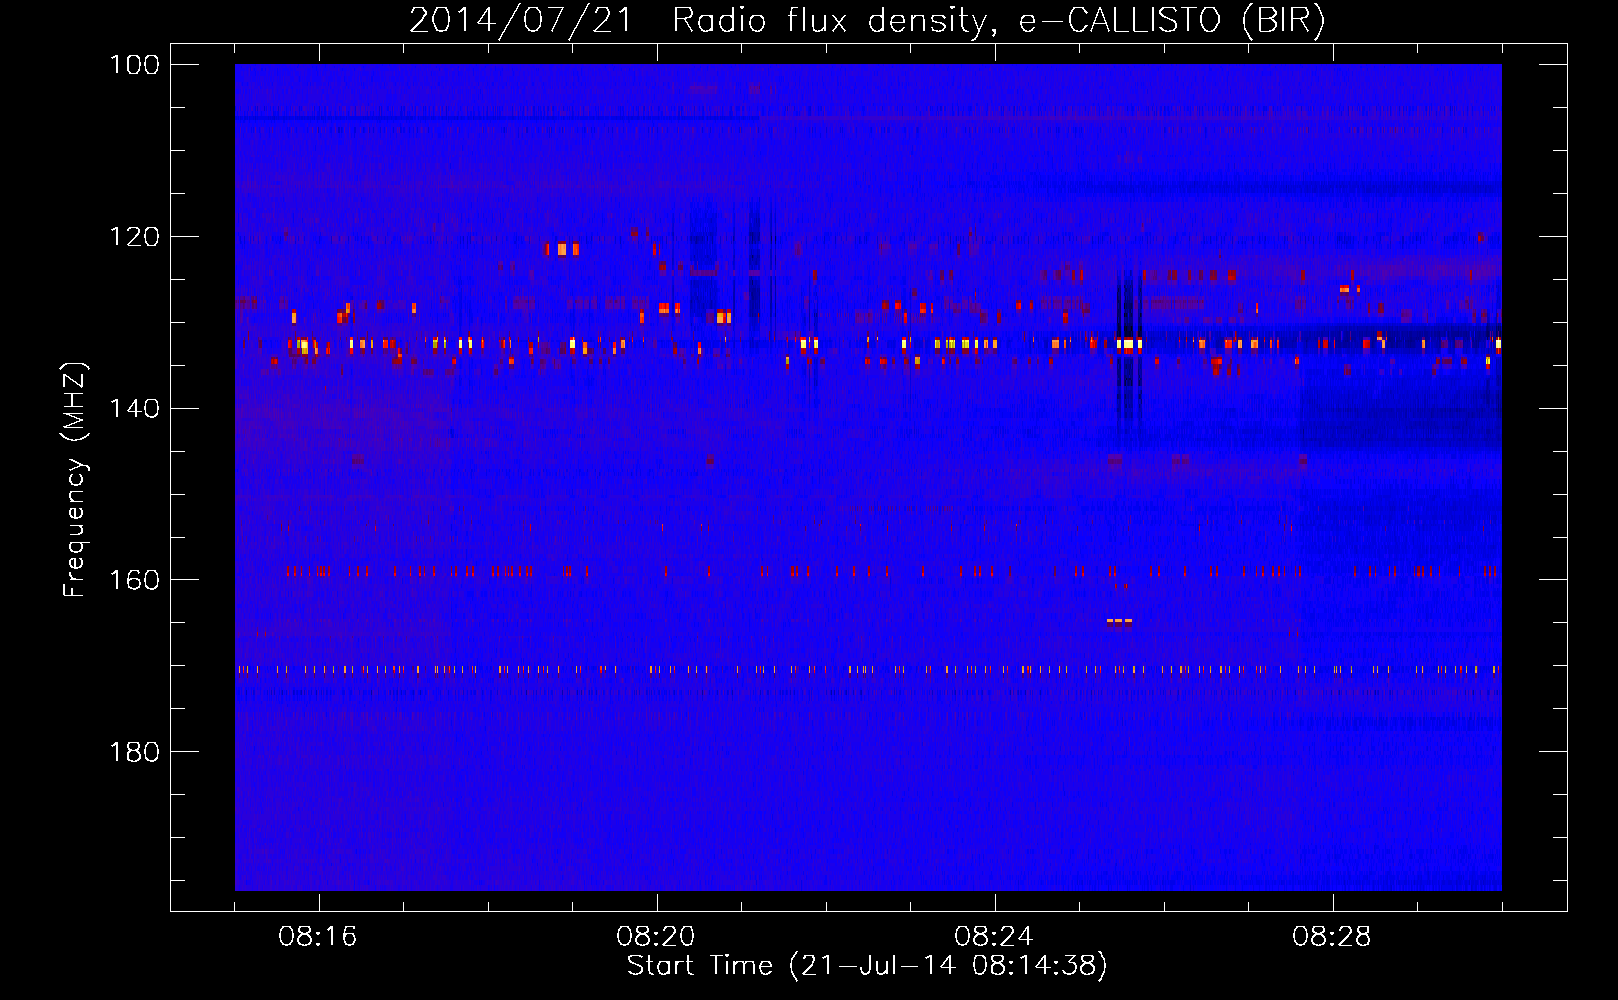The image size is (1618, 1000).
Task: Click the bright orange dash near 165 MHz
Action: click(x=1120, y=621)
